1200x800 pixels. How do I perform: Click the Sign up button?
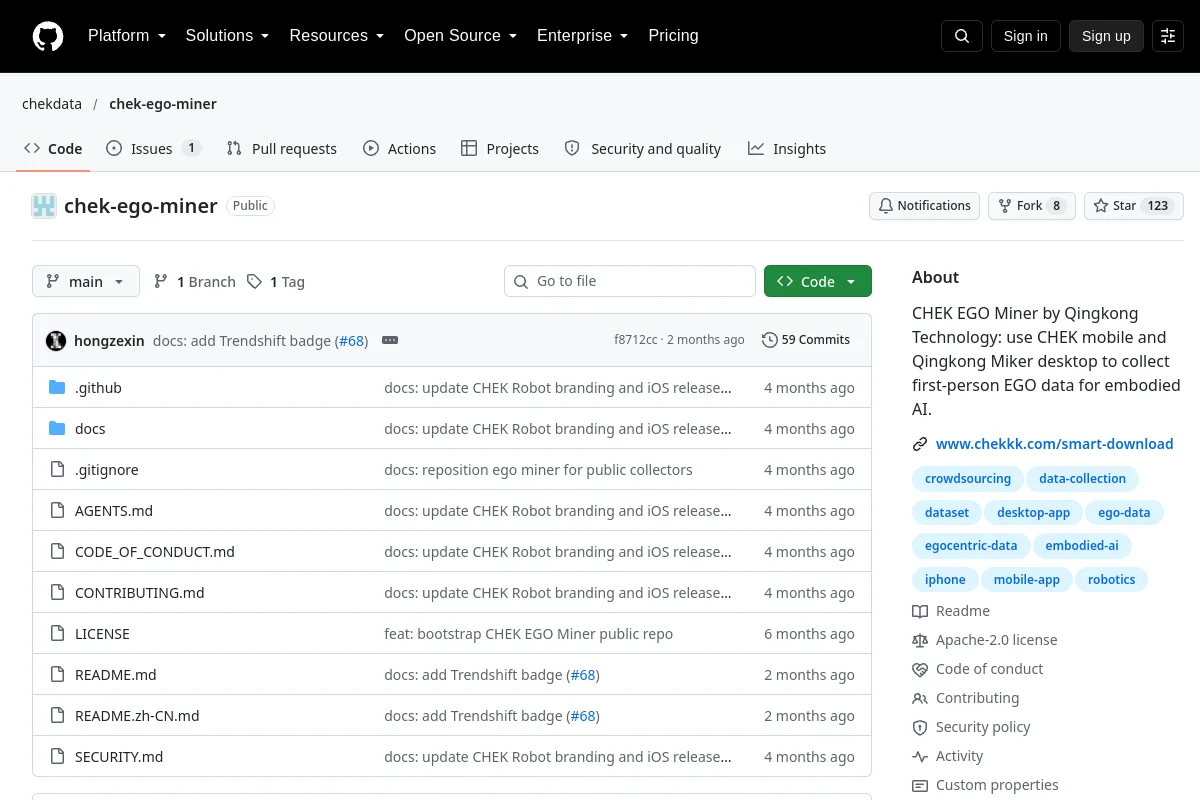1106,36
